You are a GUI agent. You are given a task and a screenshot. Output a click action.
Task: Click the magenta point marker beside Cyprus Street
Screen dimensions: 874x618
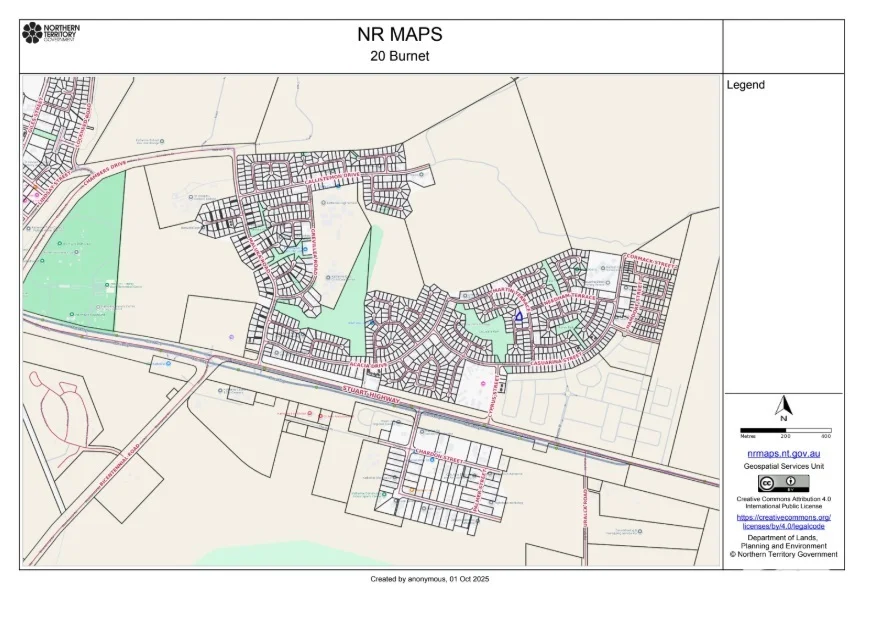[484, 383]
